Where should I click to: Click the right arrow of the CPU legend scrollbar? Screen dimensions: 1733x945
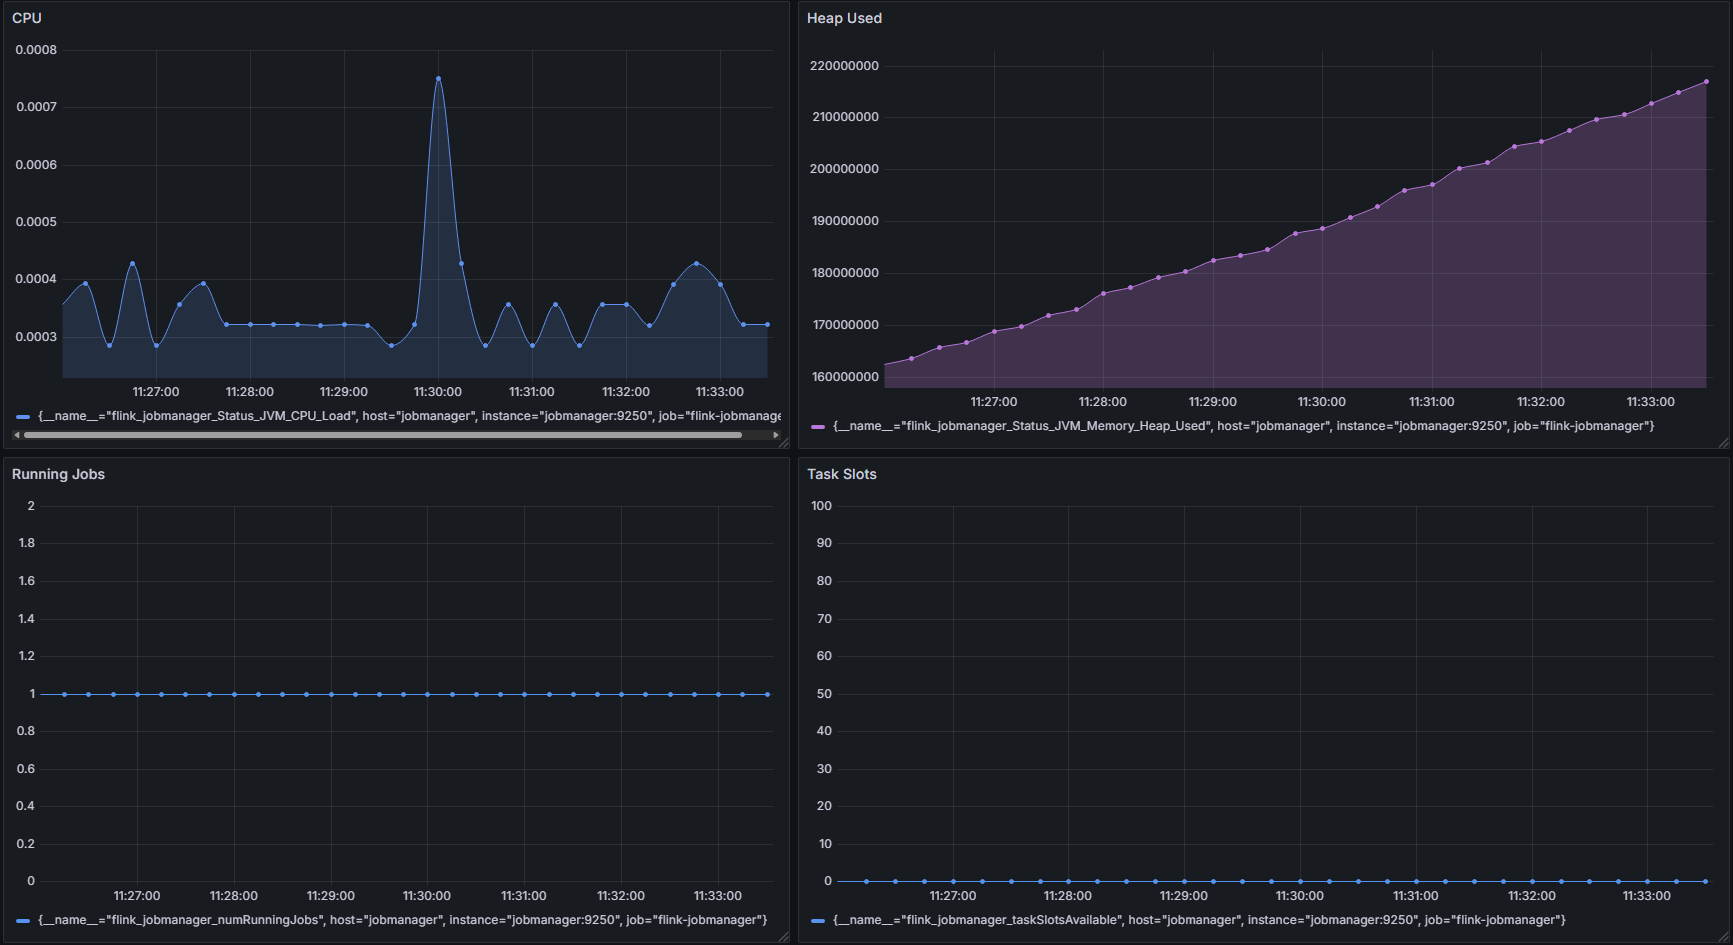tap(776, 435)
